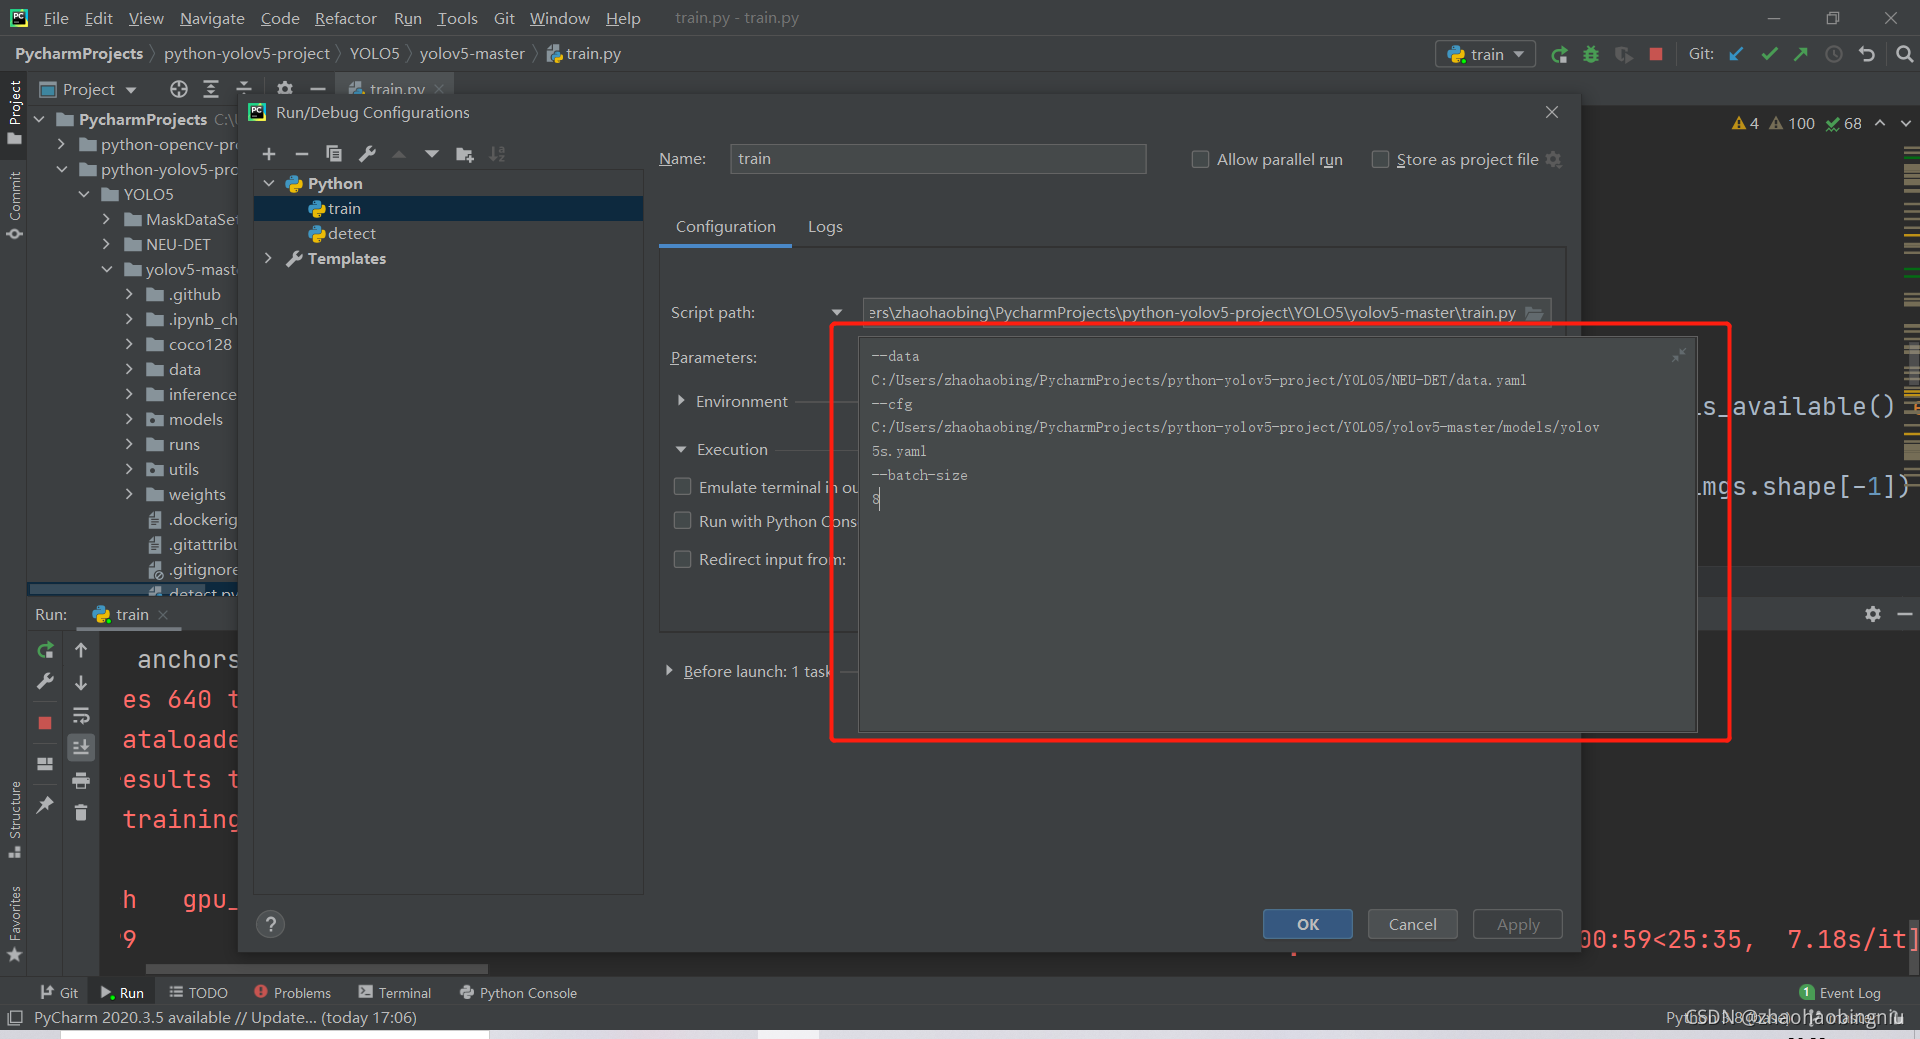
Task: Check Run with Python Console option
Action: pos(682,520)
